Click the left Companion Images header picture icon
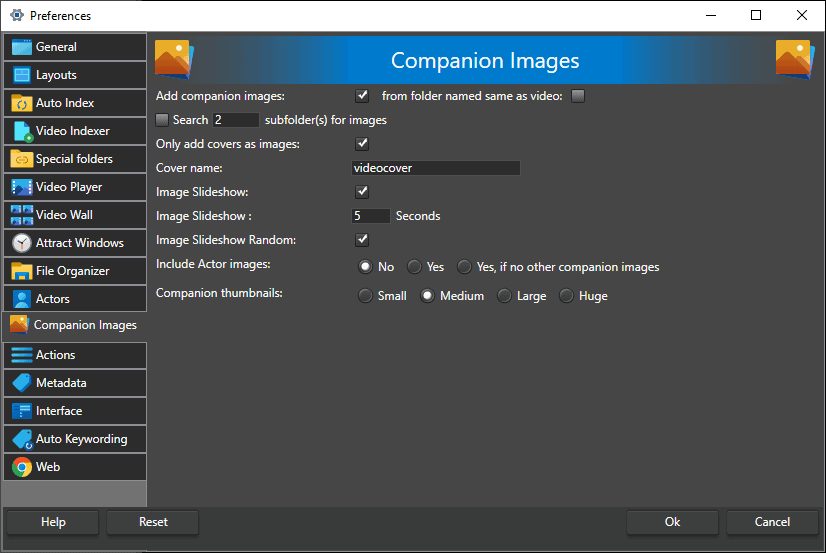826x553 pixels. (174, 60)
